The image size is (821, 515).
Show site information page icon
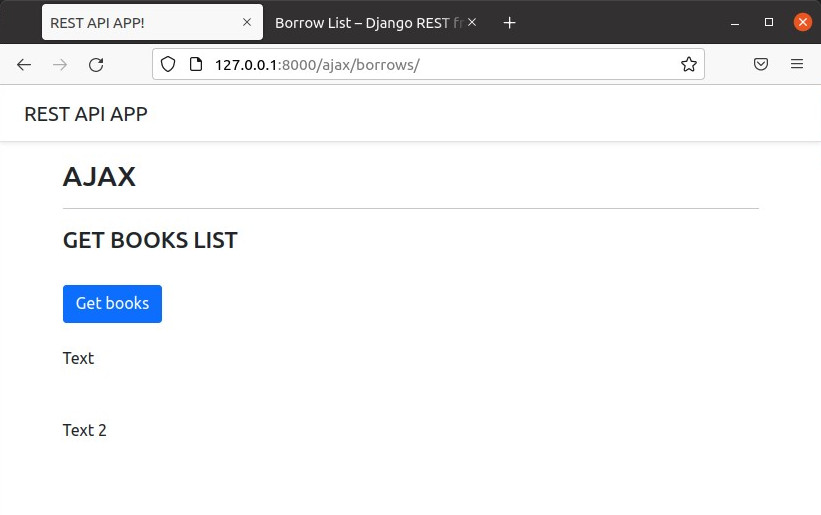(195, 64)
